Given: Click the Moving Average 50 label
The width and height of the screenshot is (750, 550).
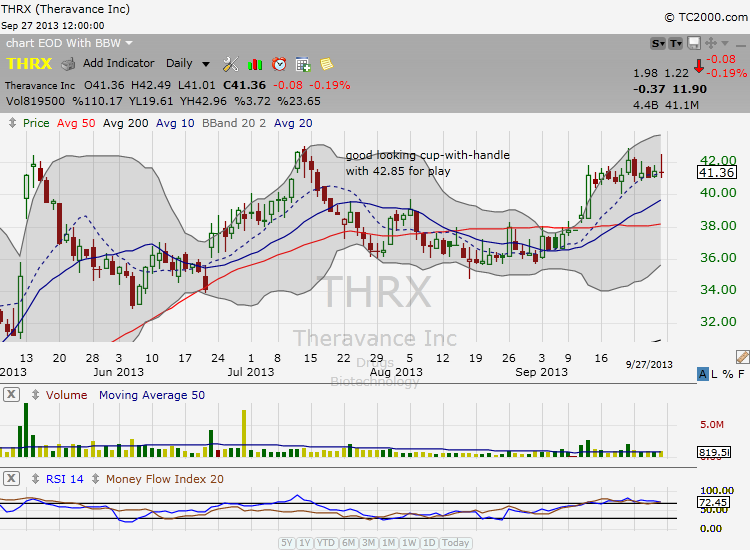Looking at the screenshot, I should (152, 395).
